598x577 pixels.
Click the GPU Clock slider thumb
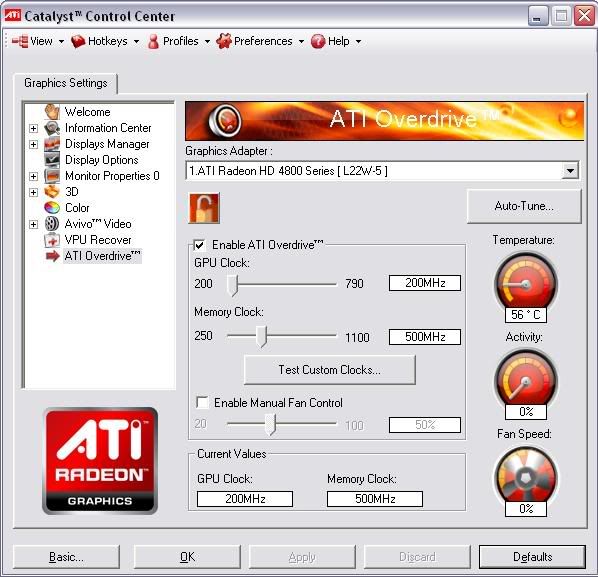click(x=232, y=285)
